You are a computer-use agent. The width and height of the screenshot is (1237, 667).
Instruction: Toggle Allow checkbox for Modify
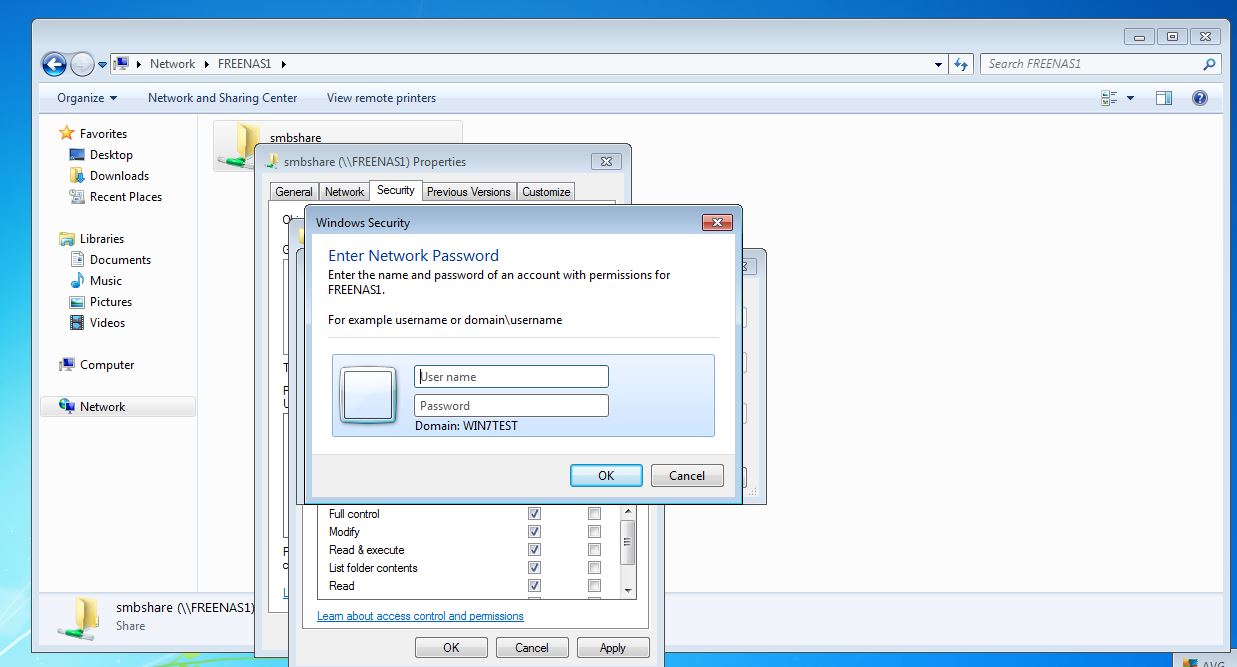pyautogui.click(x=535, y=532)
